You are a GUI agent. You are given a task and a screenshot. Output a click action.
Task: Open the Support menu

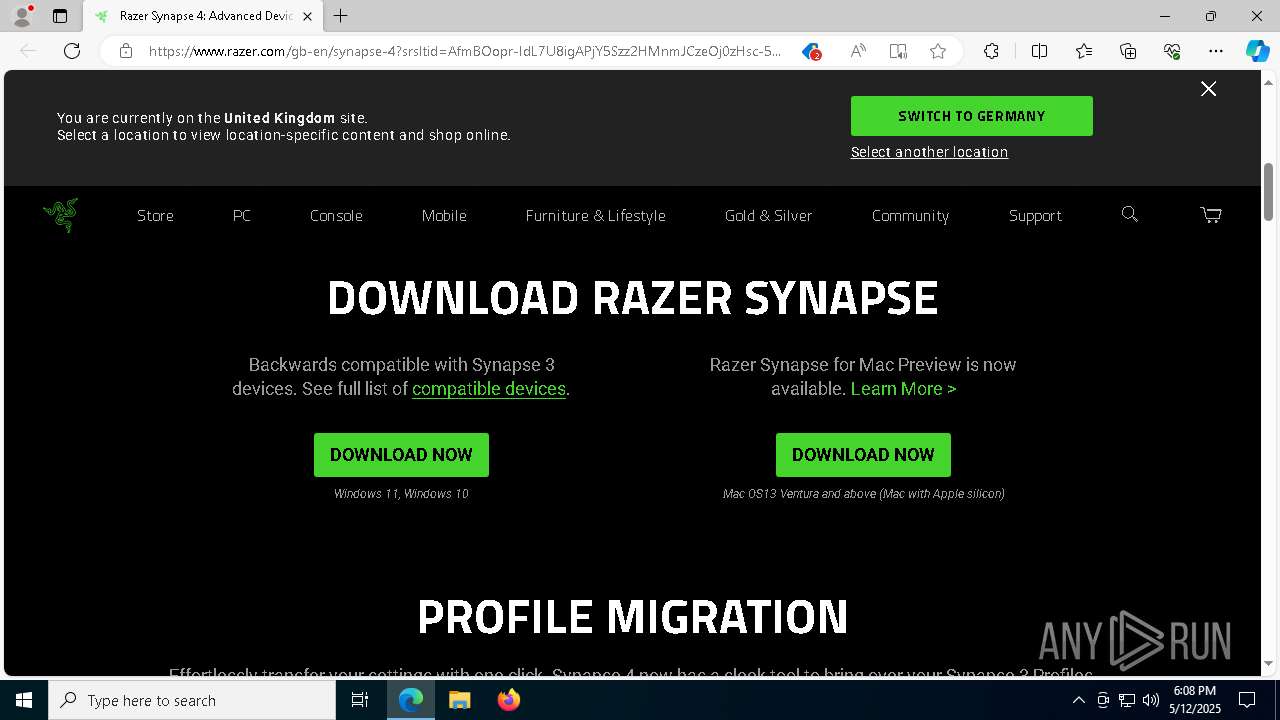point(1035,215)
